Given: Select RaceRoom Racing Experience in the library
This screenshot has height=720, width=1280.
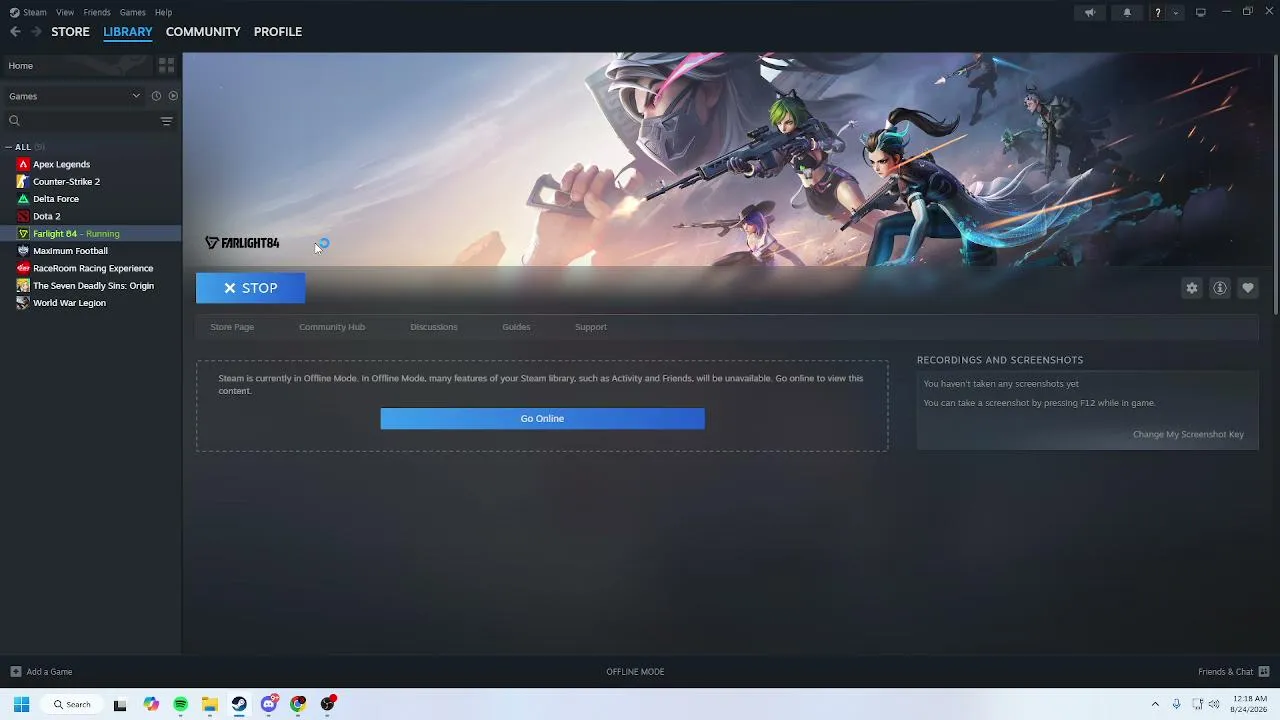Looking at the screenshot, I should pyautogui.click(x=91, y=268).
